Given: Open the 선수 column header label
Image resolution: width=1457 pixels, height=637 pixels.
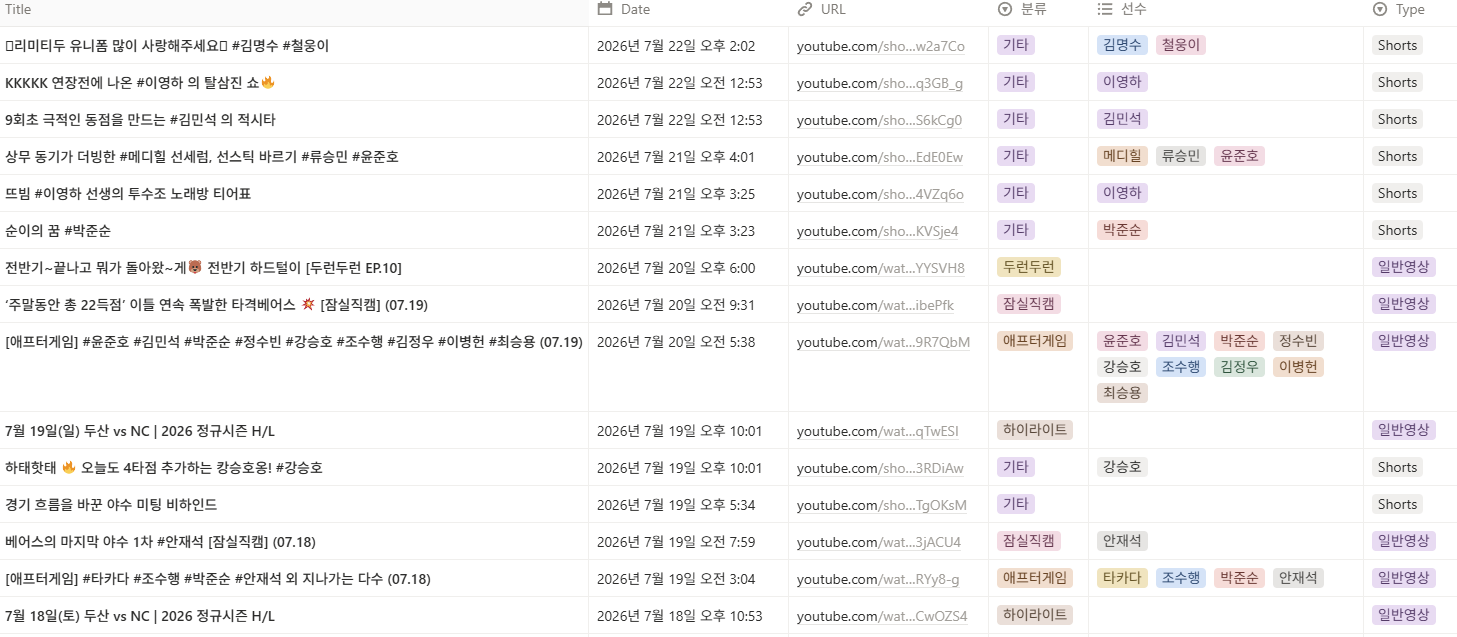Looking at the screenshot, I should pyautogui.click(x=1134, y=9).
